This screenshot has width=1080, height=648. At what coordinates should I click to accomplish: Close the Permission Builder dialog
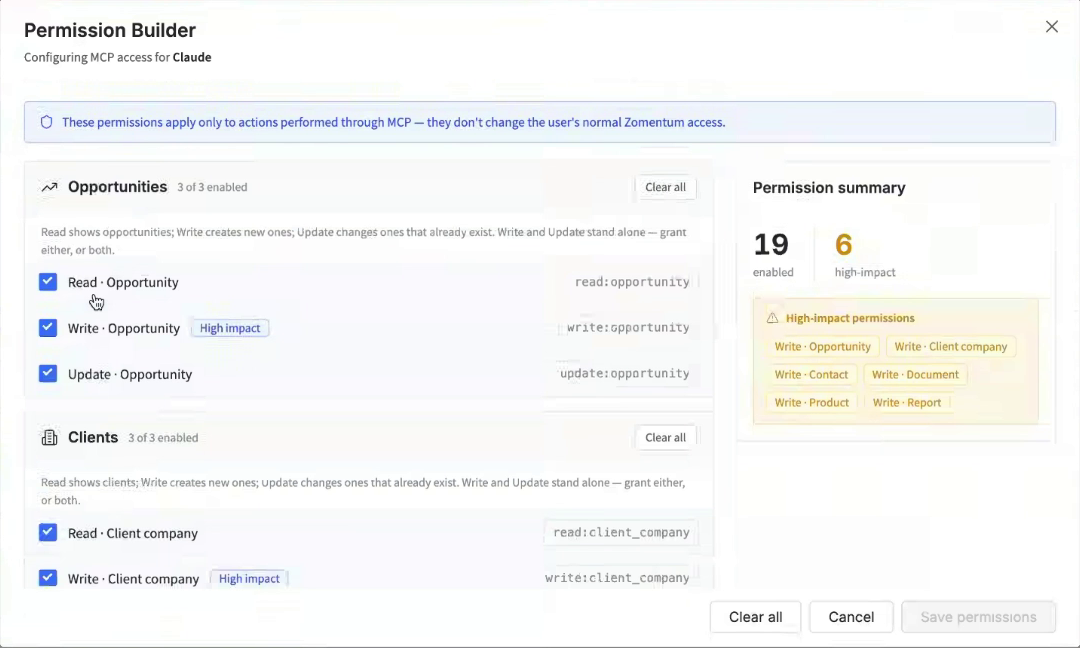click(x=1051, y=27)
